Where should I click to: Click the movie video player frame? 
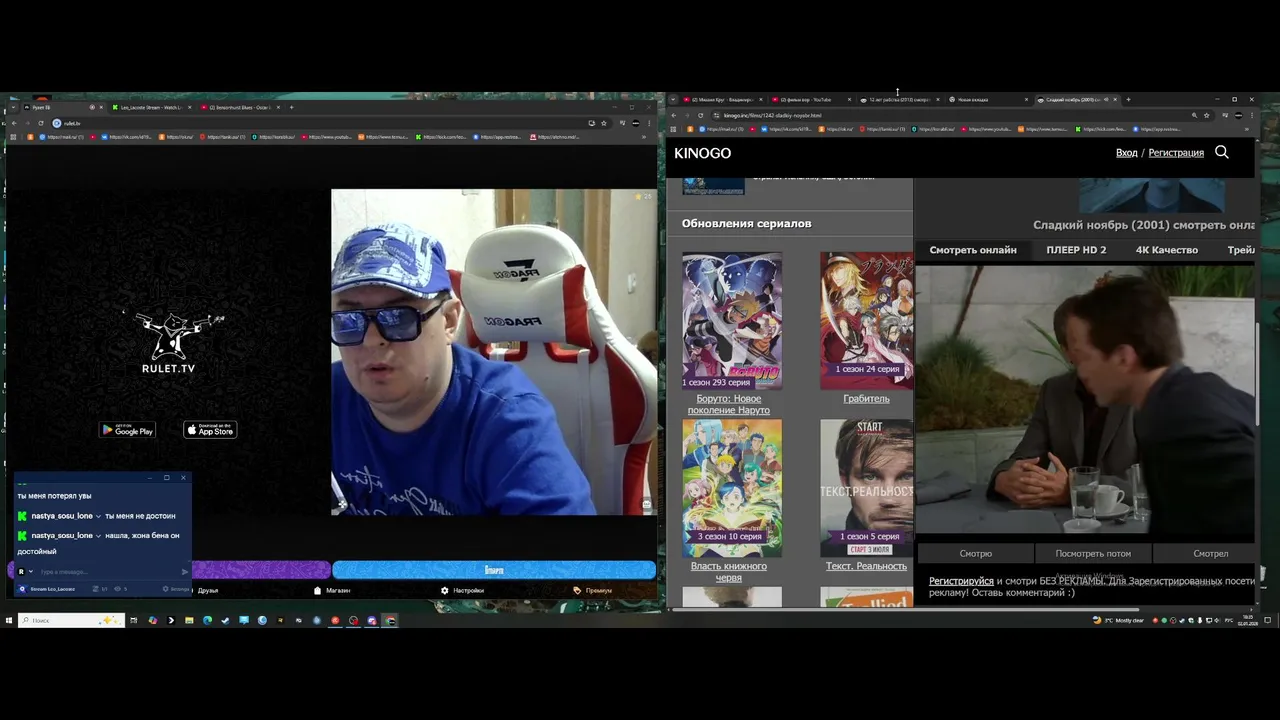tap(1085, 400)
